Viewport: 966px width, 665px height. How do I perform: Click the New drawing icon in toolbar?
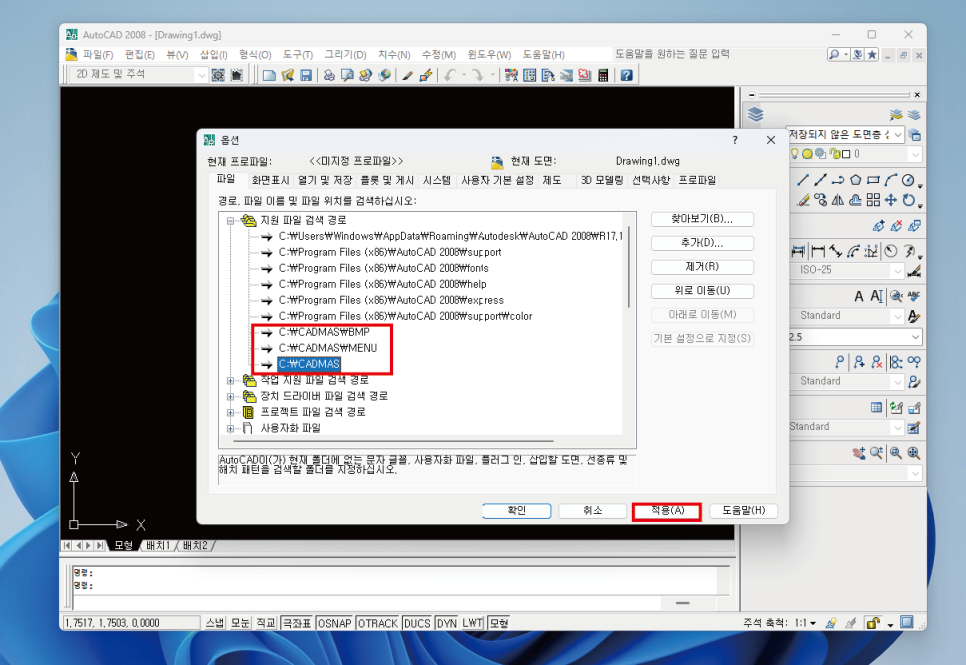[x=269, y=75]
